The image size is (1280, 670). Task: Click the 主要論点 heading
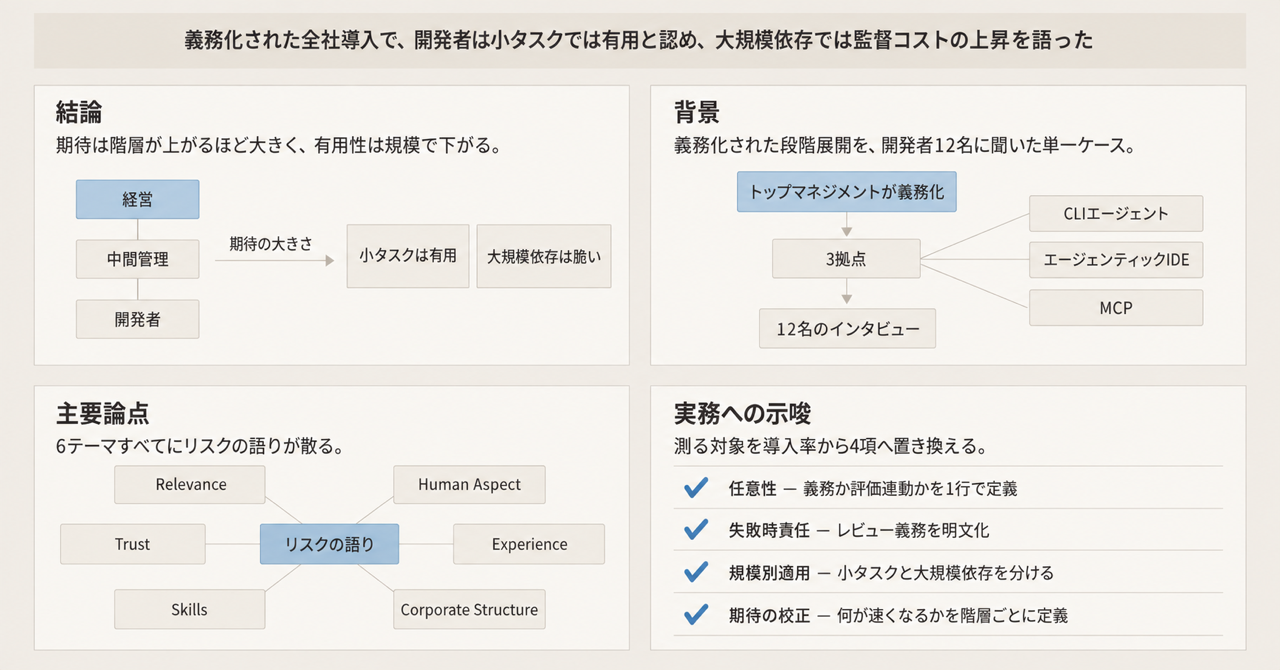coord(103,413)
